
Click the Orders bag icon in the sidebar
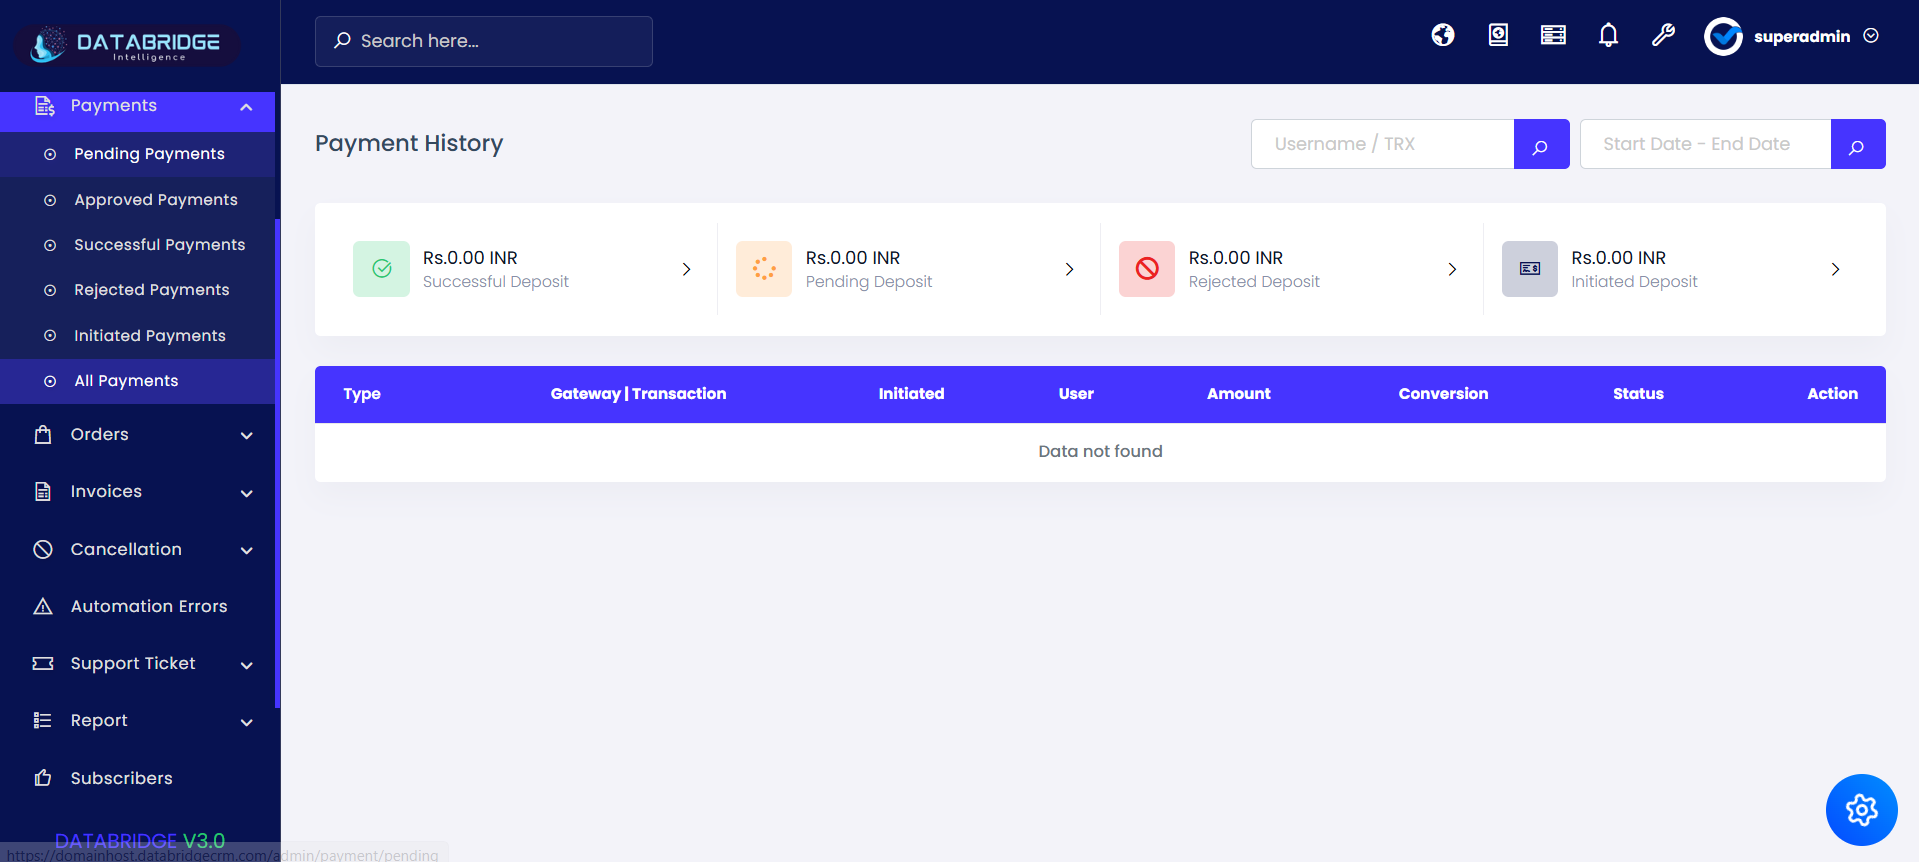click(43, 435)
